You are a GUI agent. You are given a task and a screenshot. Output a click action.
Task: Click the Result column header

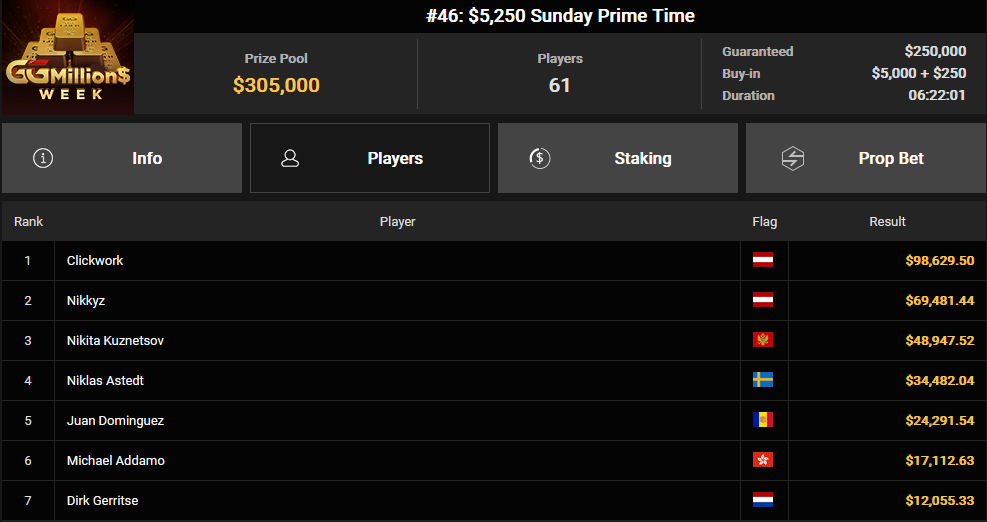pos(887,221)
